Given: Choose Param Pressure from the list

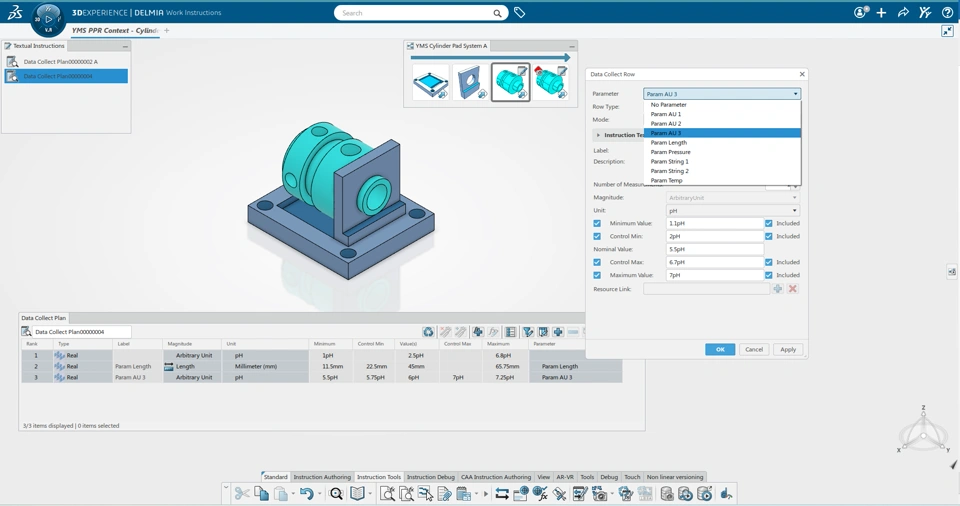Looking at the screenshot, I should (722, 152).
